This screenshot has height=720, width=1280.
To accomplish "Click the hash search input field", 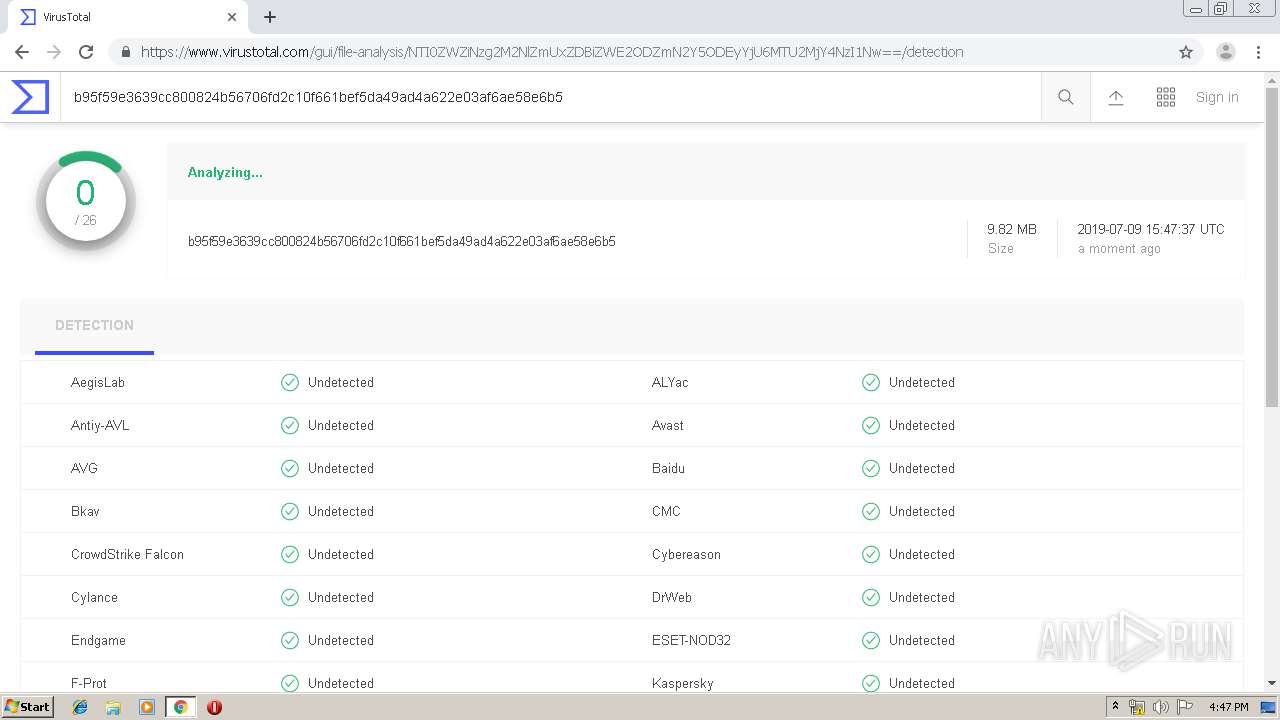I will pyautogui.click(x=550, y=97).
